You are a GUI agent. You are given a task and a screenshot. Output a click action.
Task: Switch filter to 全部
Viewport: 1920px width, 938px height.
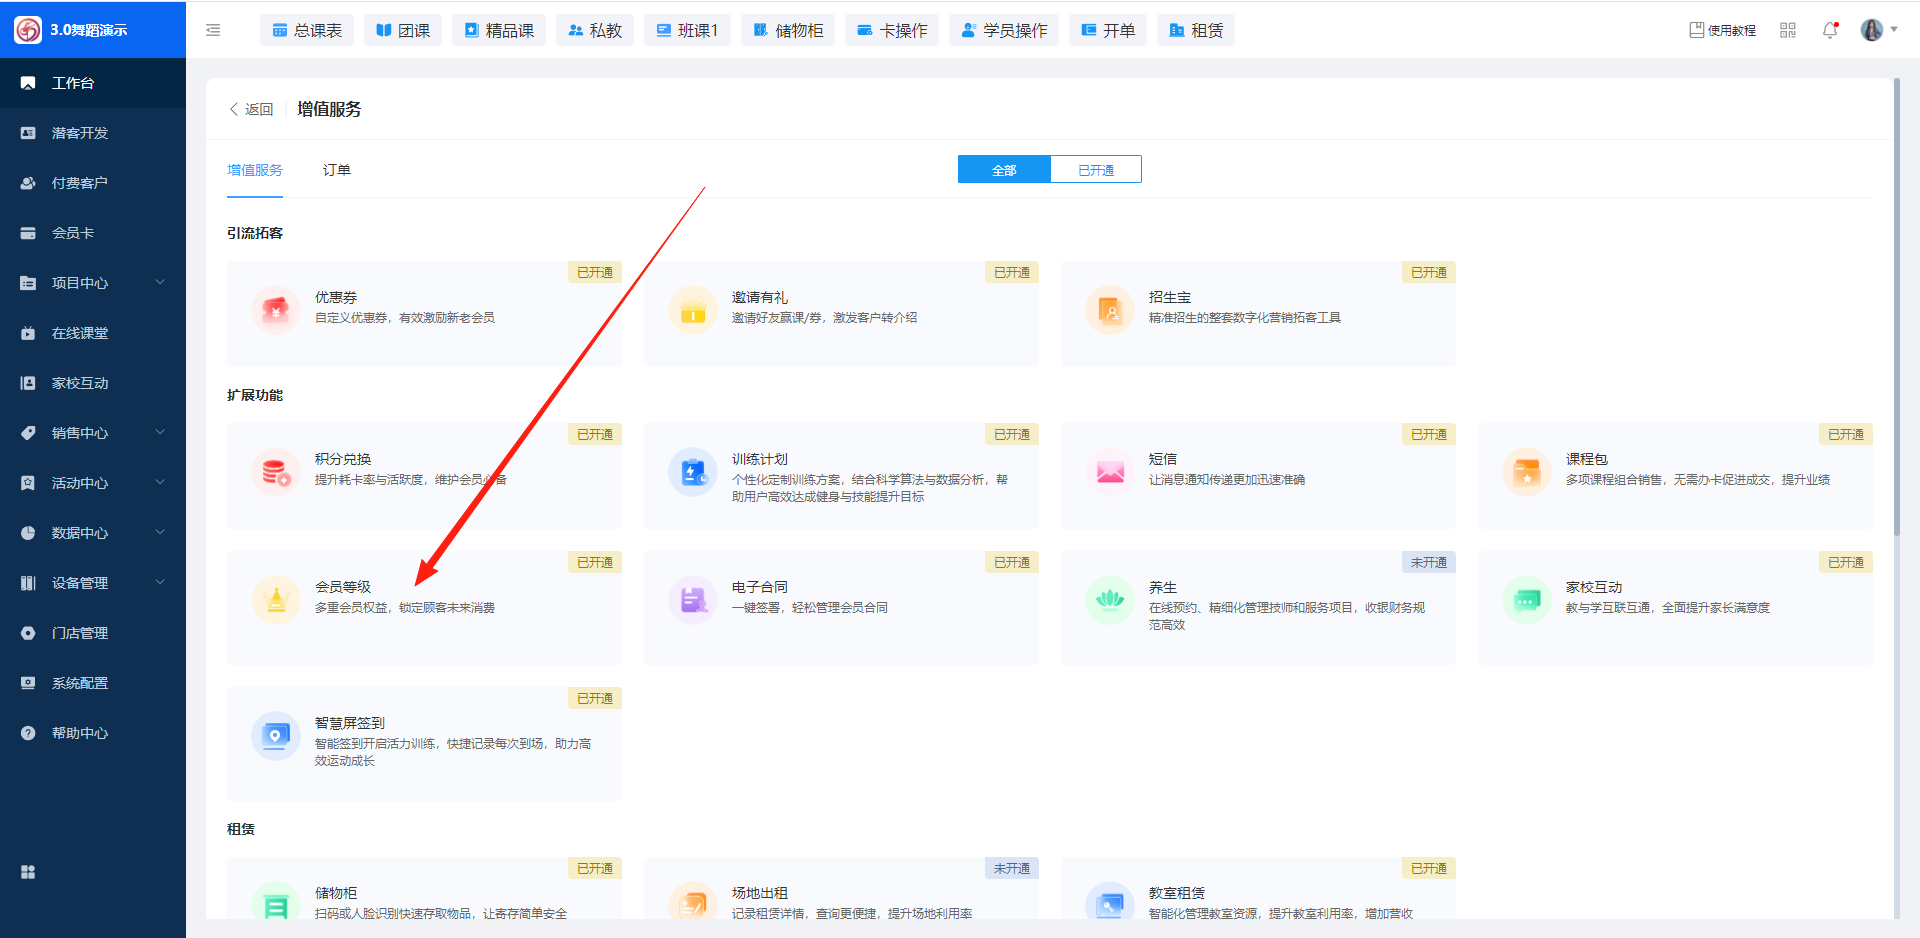coord(1004,170)
